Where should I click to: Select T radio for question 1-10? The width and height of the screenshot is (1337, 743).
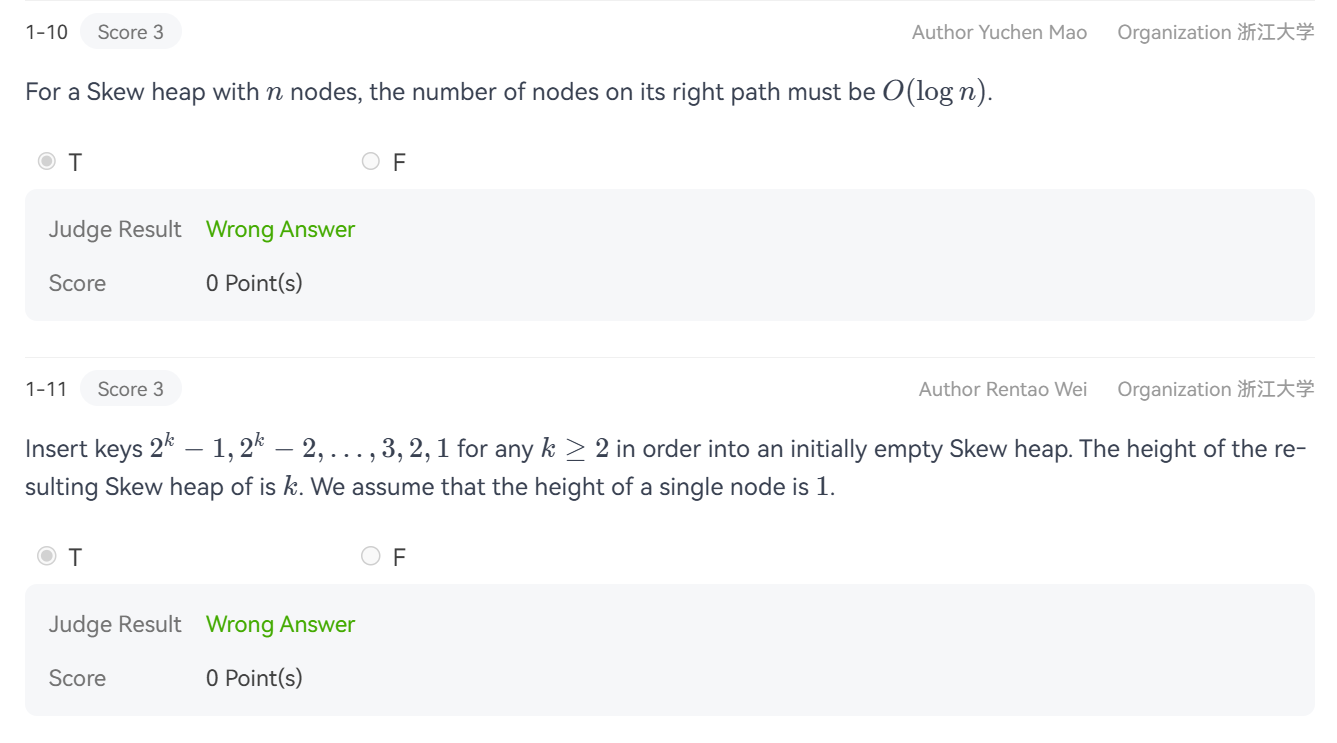pyautogui.click(x=47, y=161)
